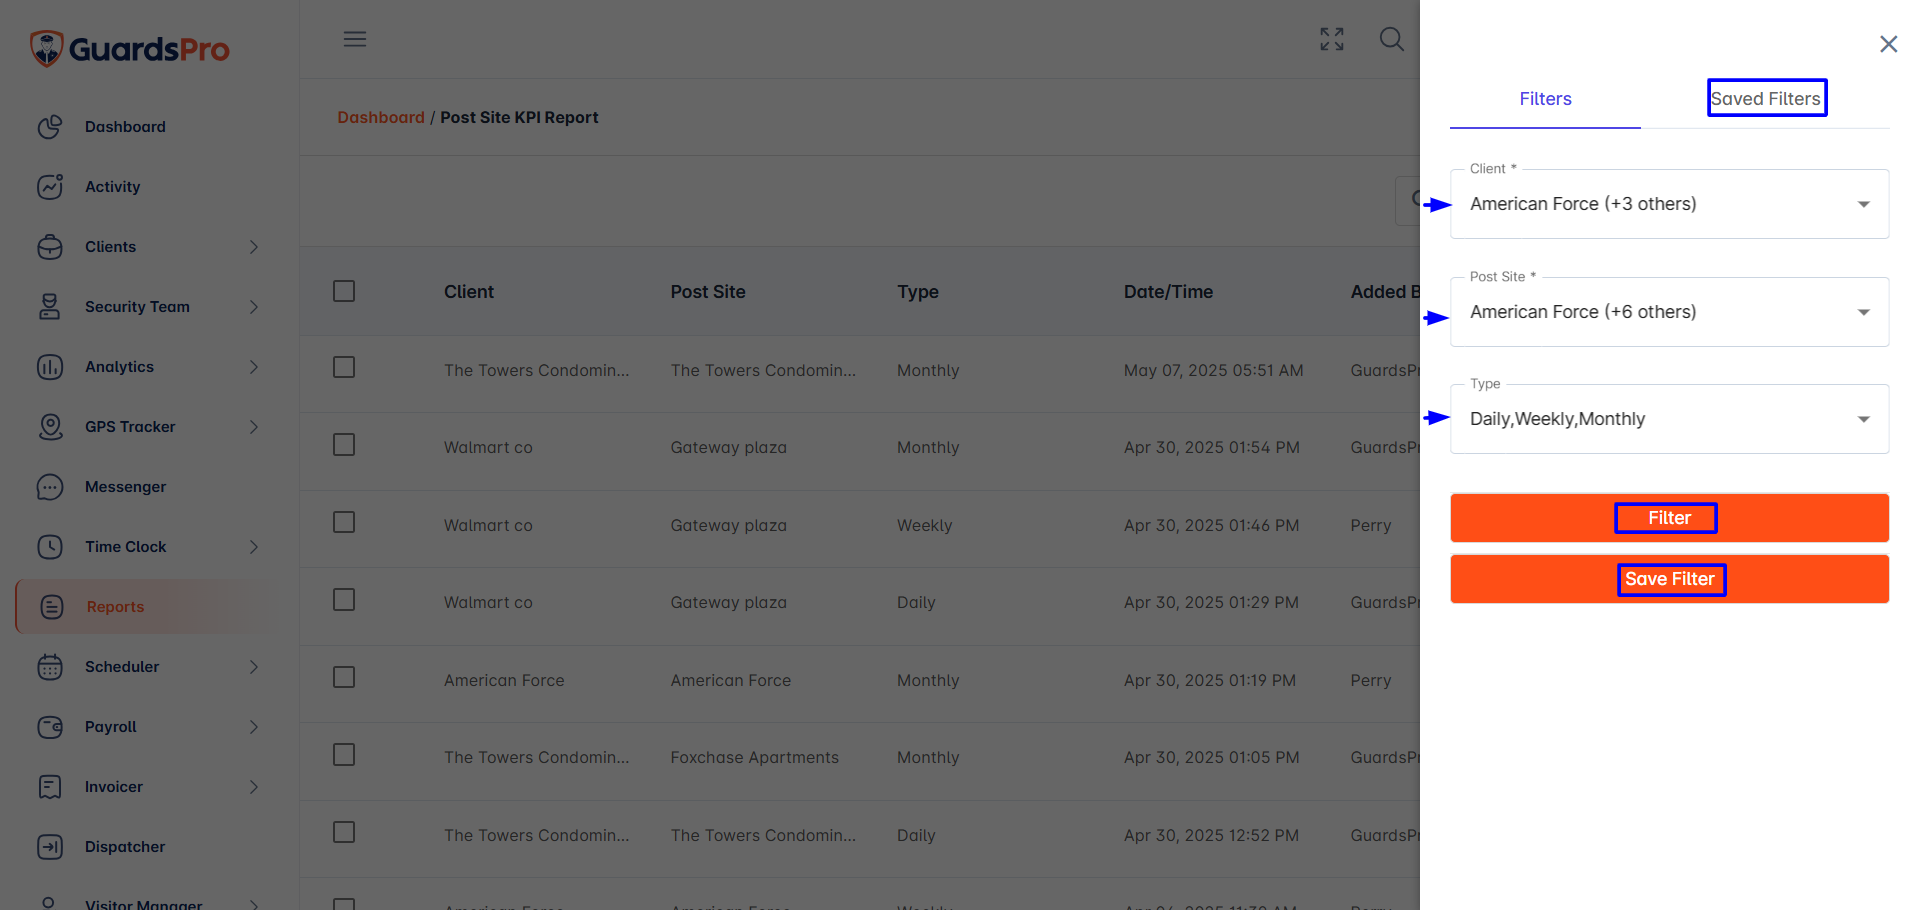This screenshot has width=1919, height=910.
Task: Open the search magnifier icon in header
Action: (1391, 39)
